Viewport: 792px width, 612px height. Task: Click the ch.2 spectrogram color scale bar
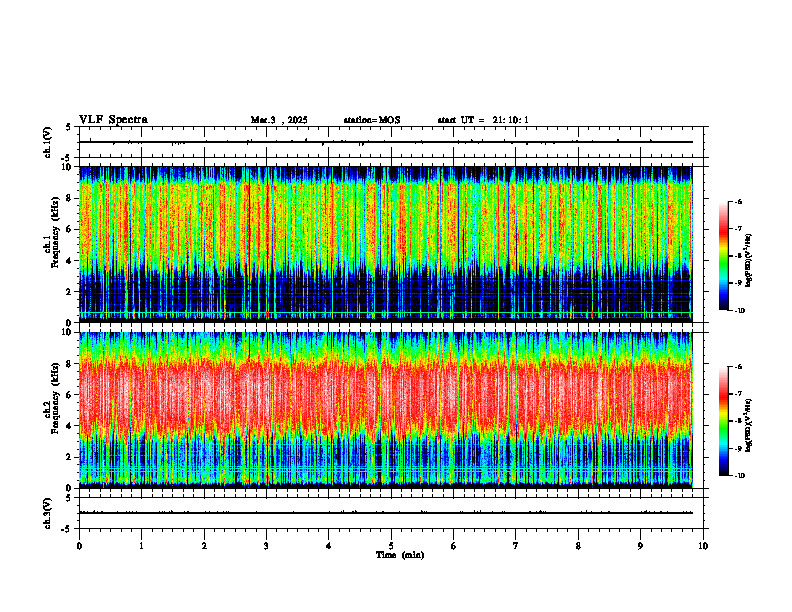pos(723,421)
